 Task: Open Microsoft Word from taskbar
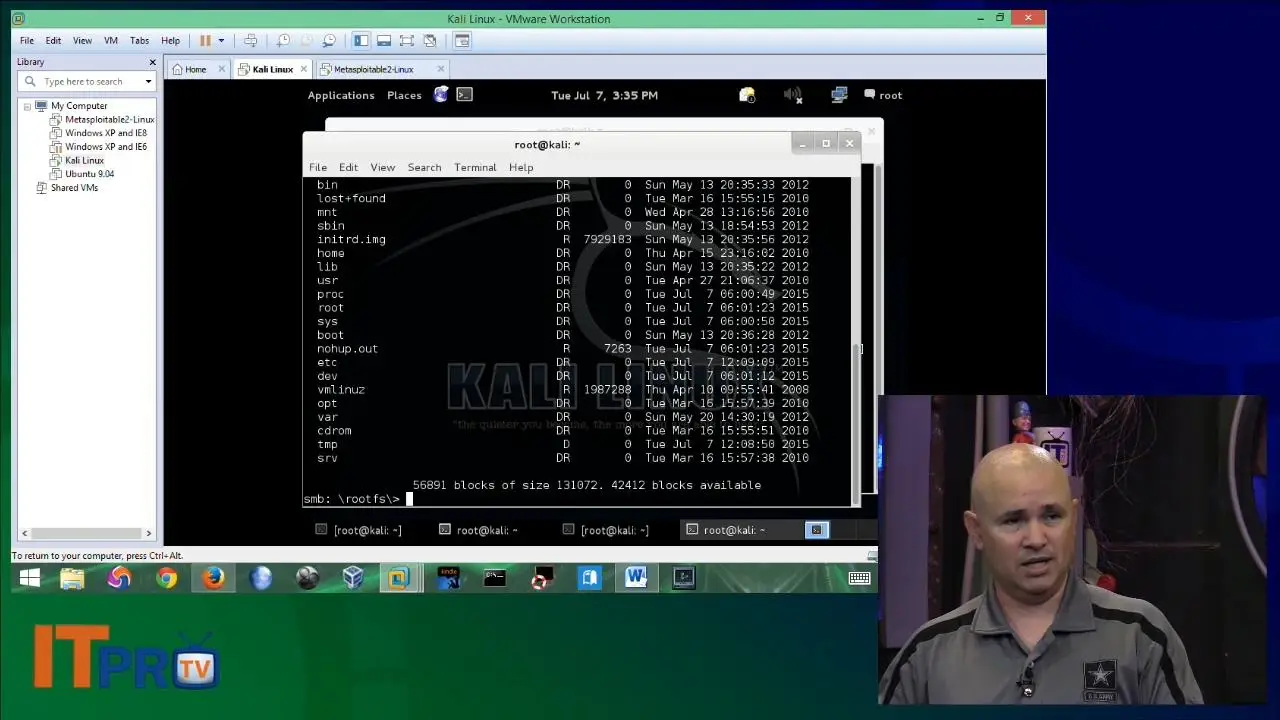pos(636,578)
